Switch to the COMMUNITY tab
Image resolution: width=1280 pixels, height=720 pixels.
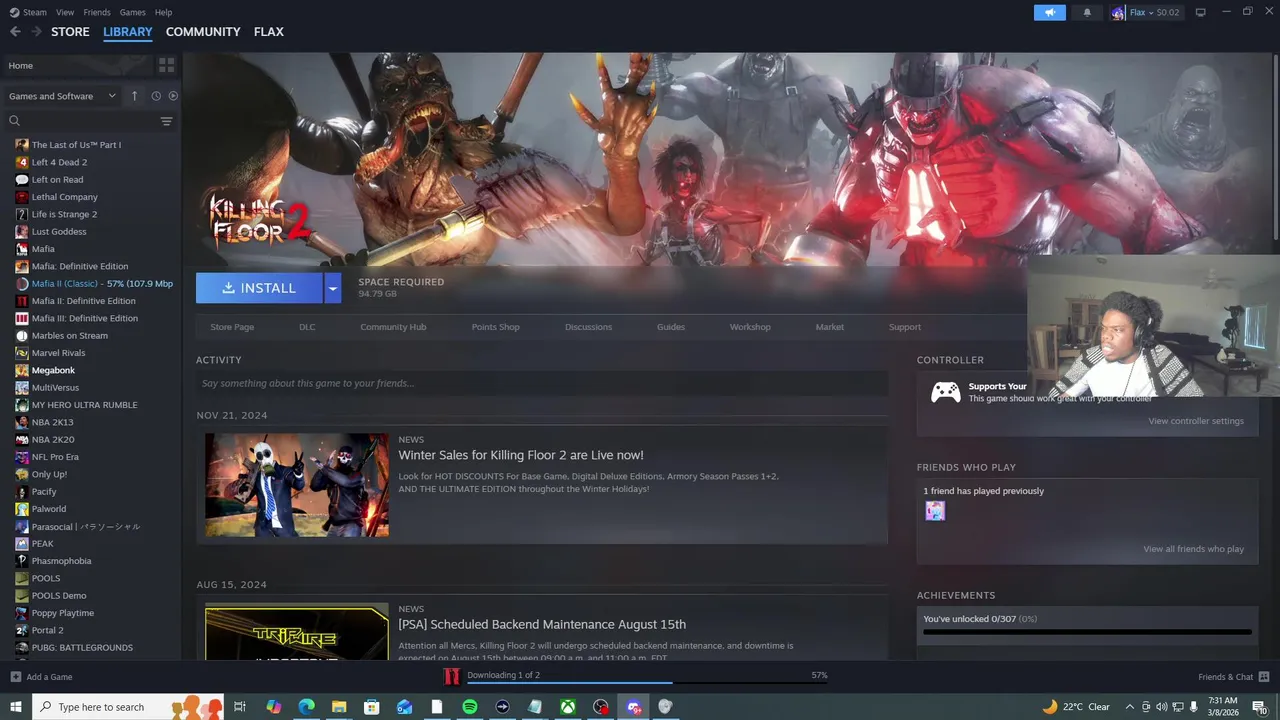click(203, 32)
